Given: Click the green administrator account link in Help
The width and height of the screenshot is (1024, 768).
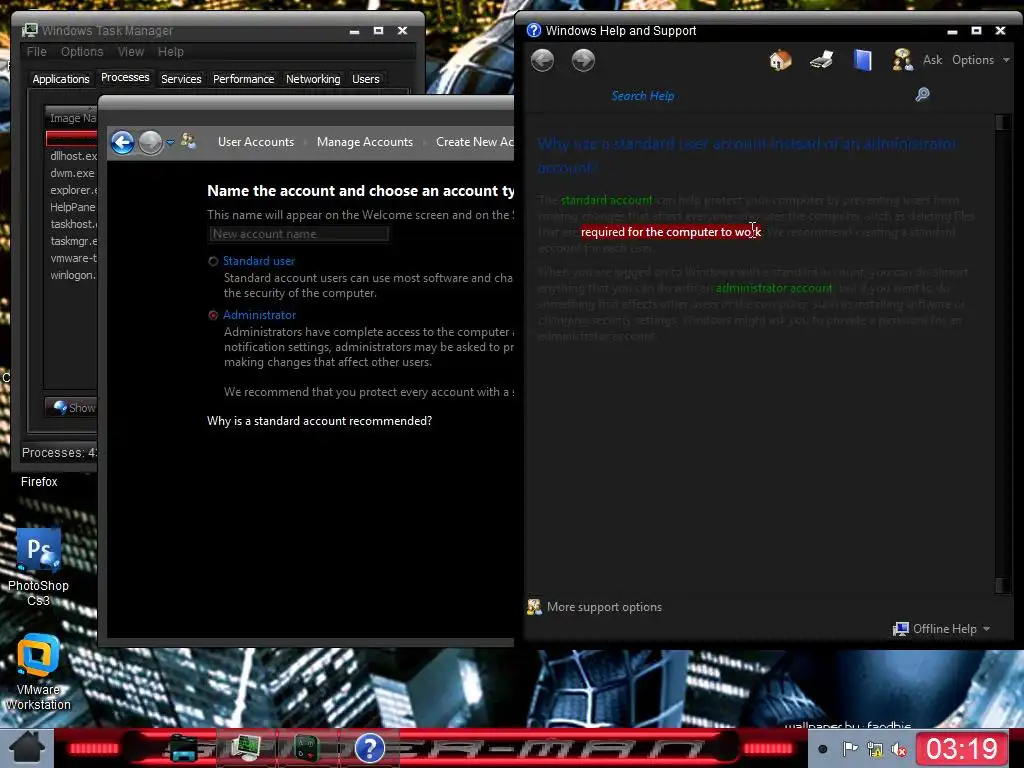Looking at the screenshot, I should click(x=774, y=288).
